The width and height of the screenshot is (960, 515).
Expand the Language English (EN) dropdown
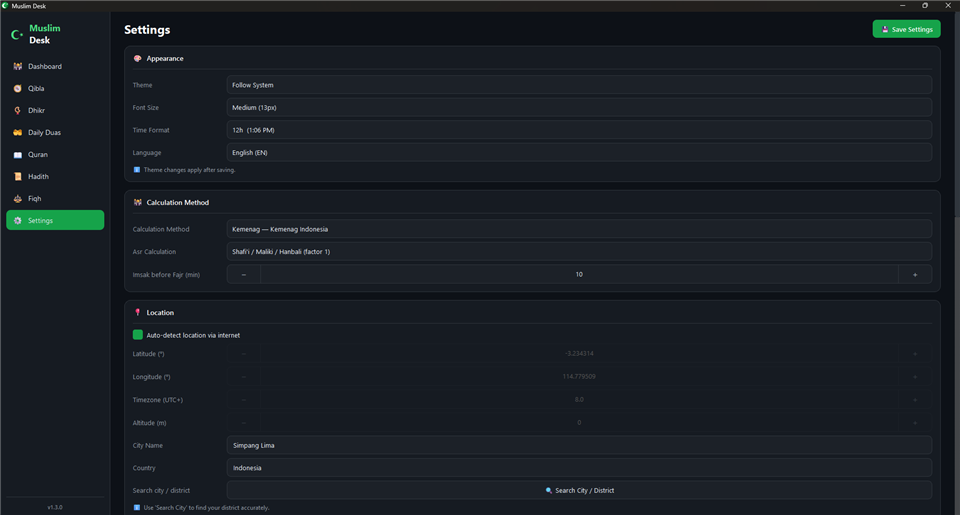pyautogui.click(x=579, y=152)
